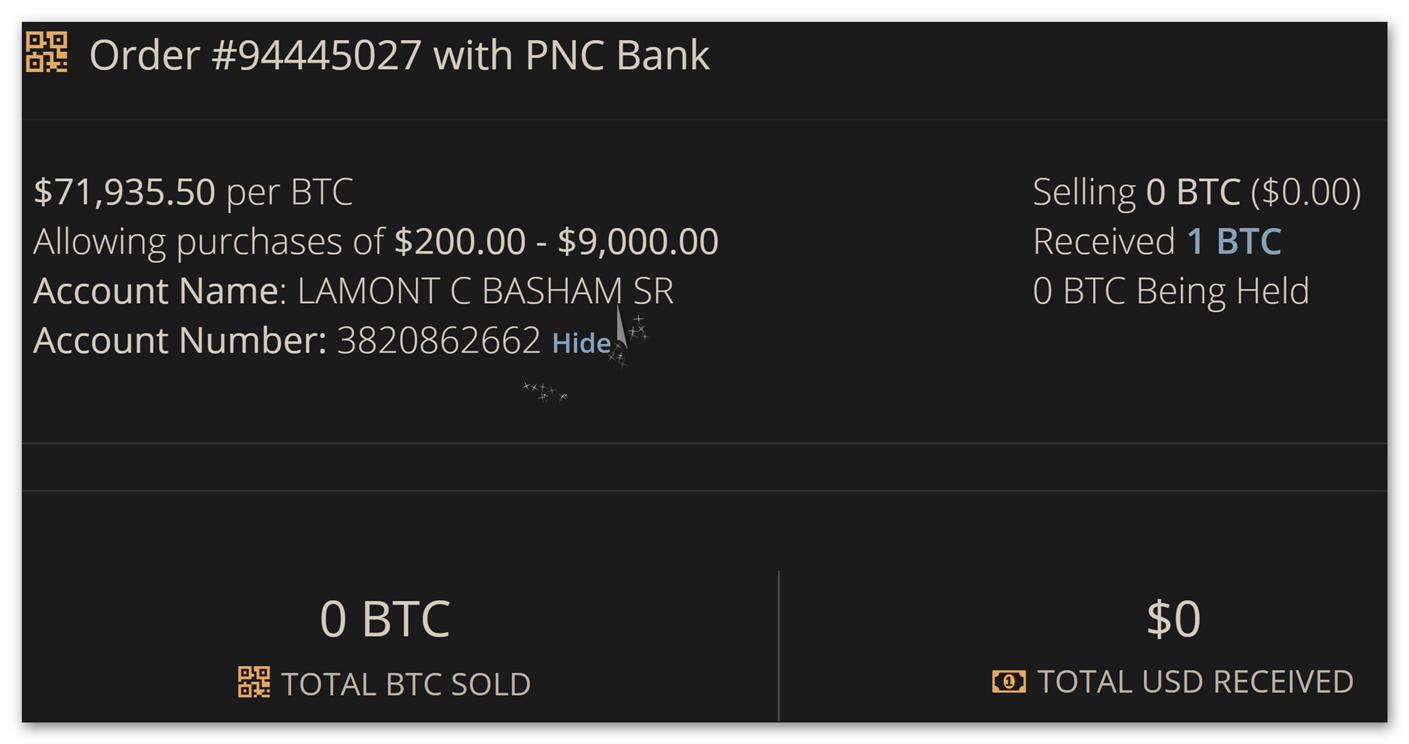The width and height of the screenshot is (1409, 744).
Task: Click the $0 total received figure
Action: pyautogui.click(x=1173, y=618)
